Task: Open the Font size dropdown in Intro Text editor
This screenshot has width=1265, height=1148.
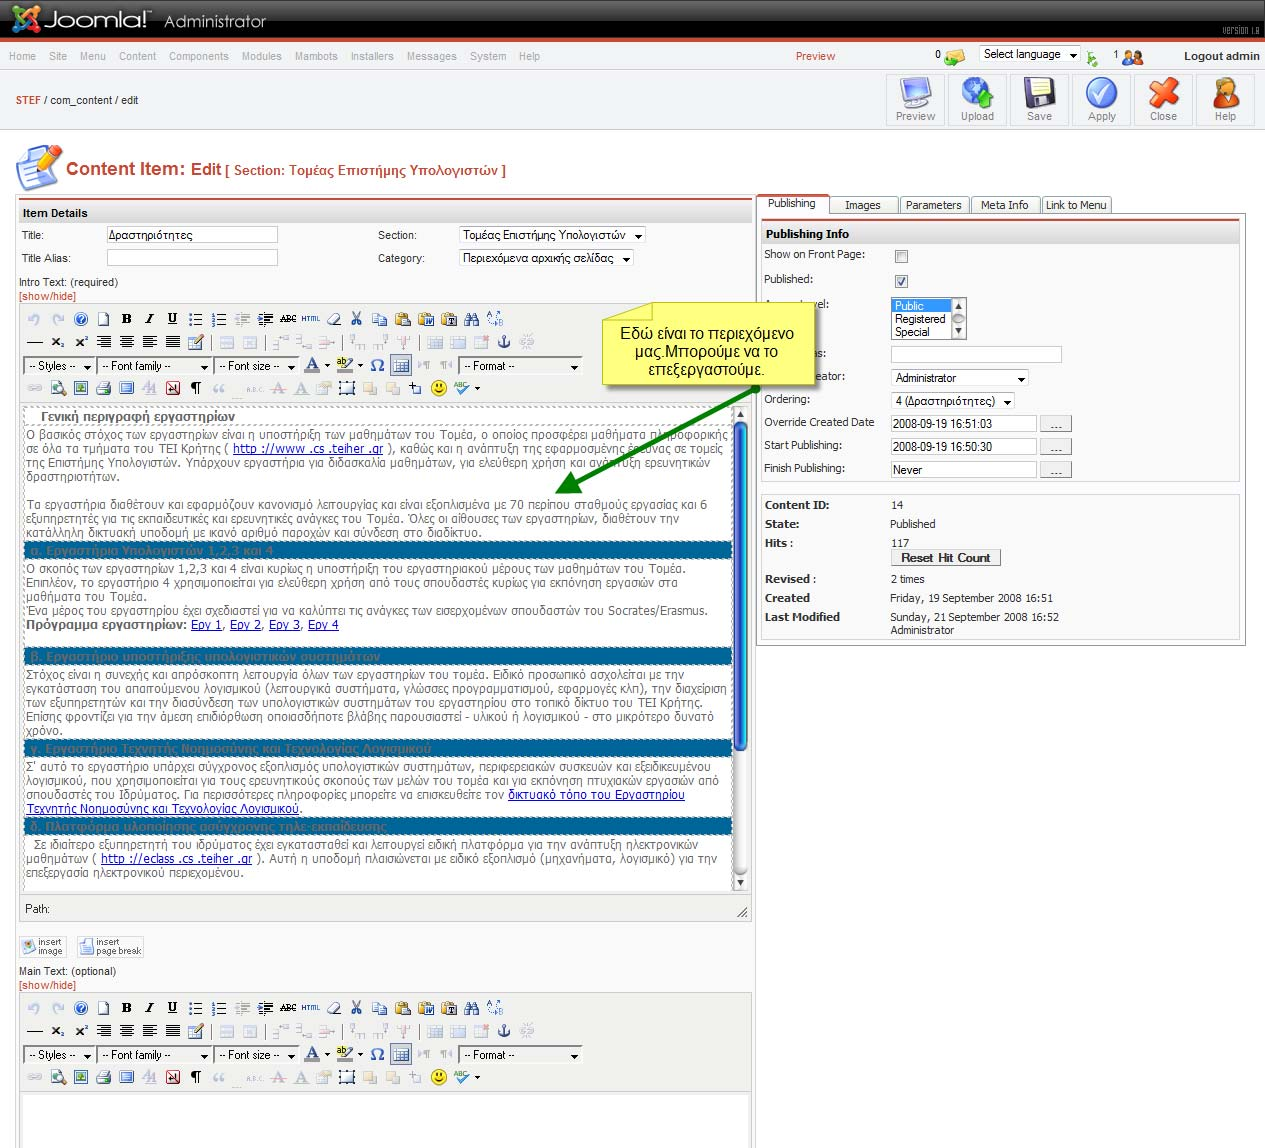Action: 256,366
